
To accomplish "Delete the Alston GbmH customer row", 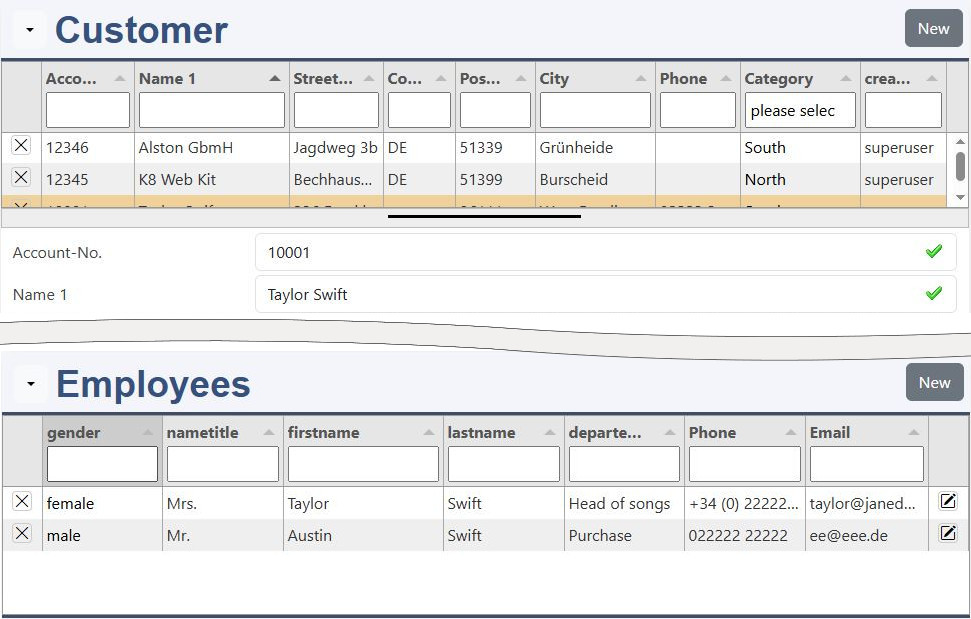I will pyautogui.click(x=21, y=146).
